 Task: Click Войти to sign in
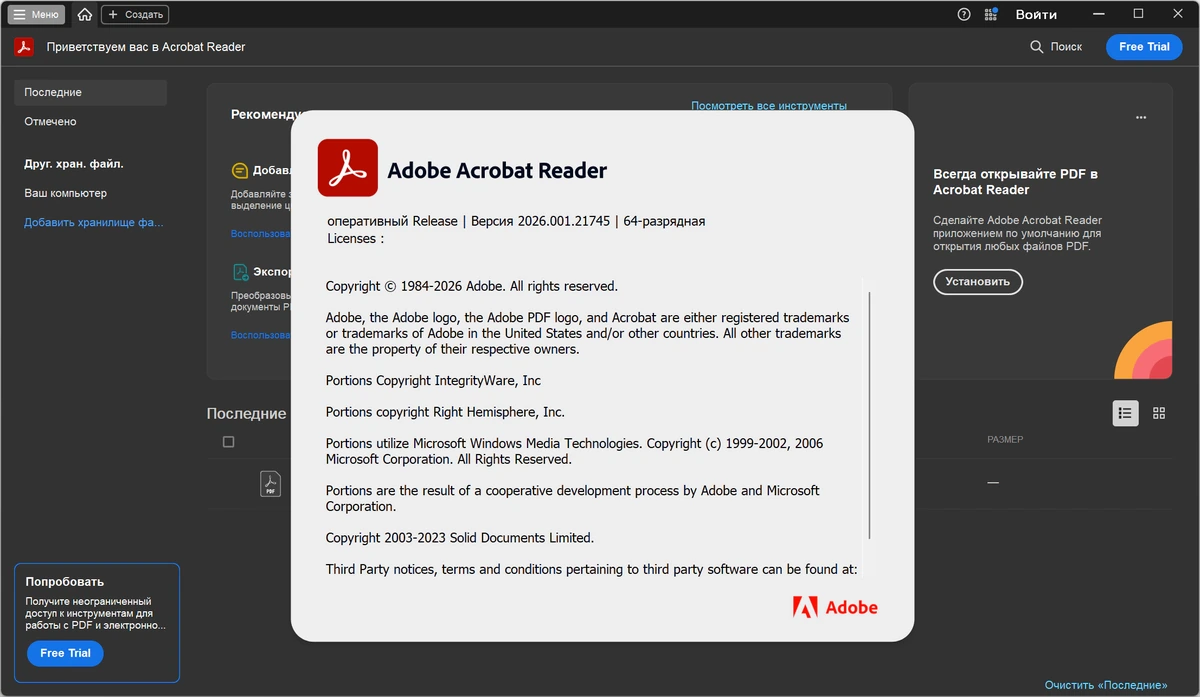(x=1036, y=15)
